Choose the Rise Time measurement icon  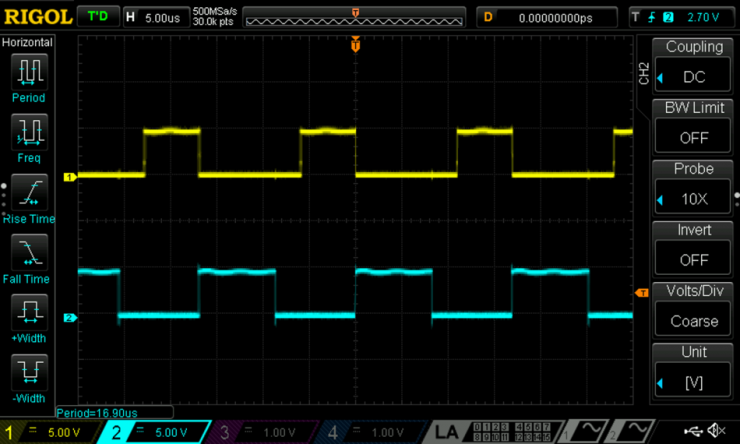(x=29, y=192)
